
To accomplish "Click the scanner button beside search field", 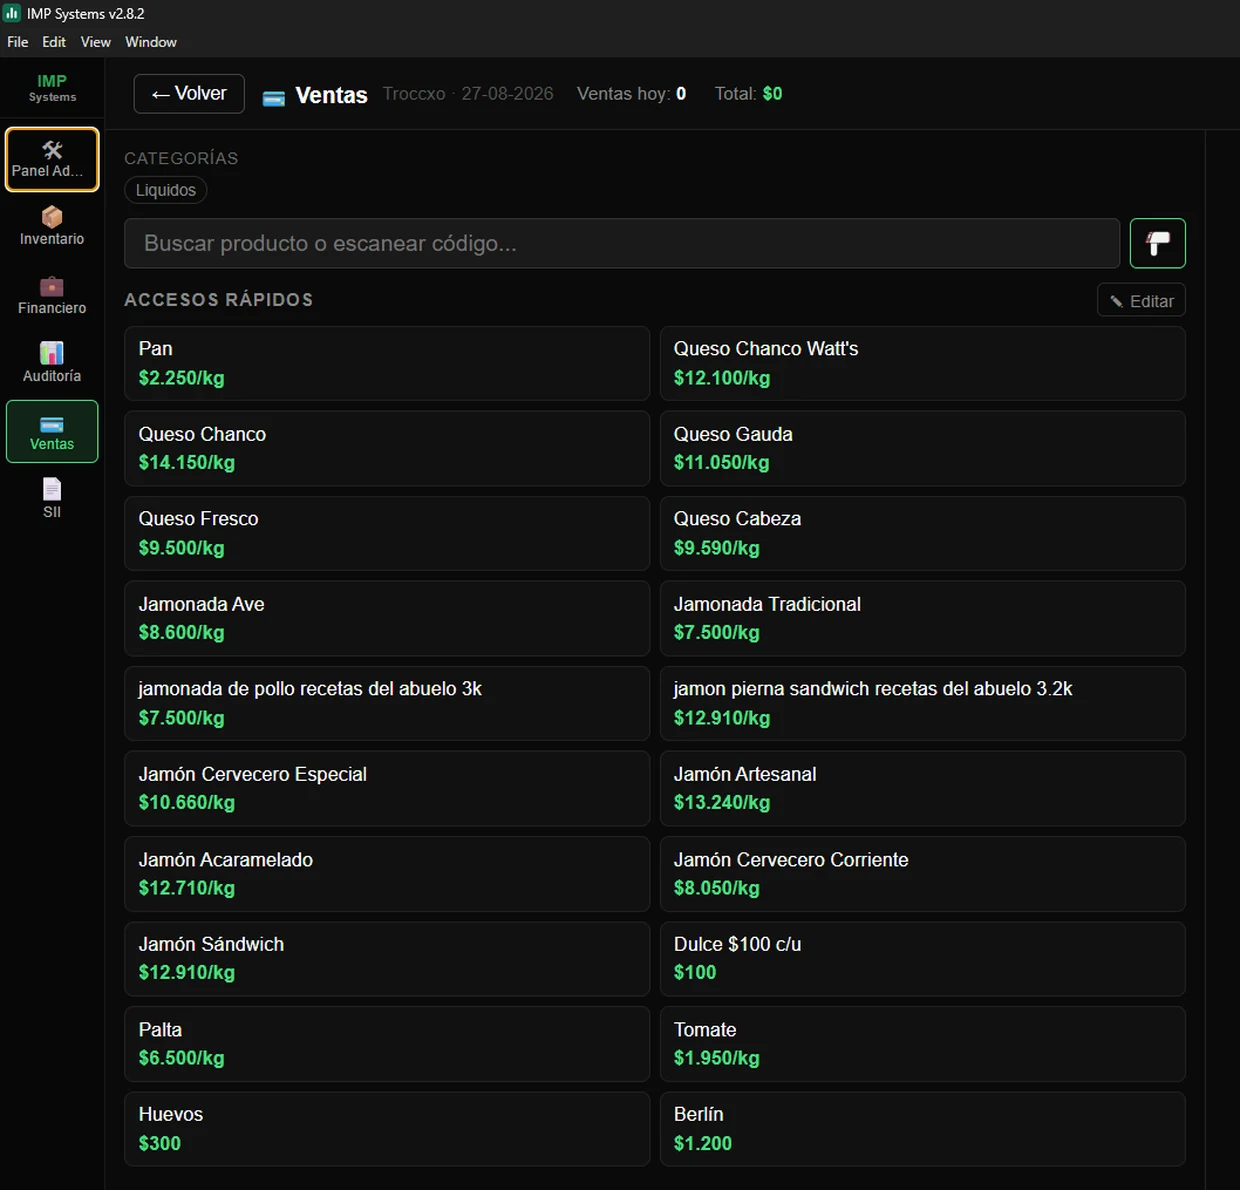I will [1157, 243].
